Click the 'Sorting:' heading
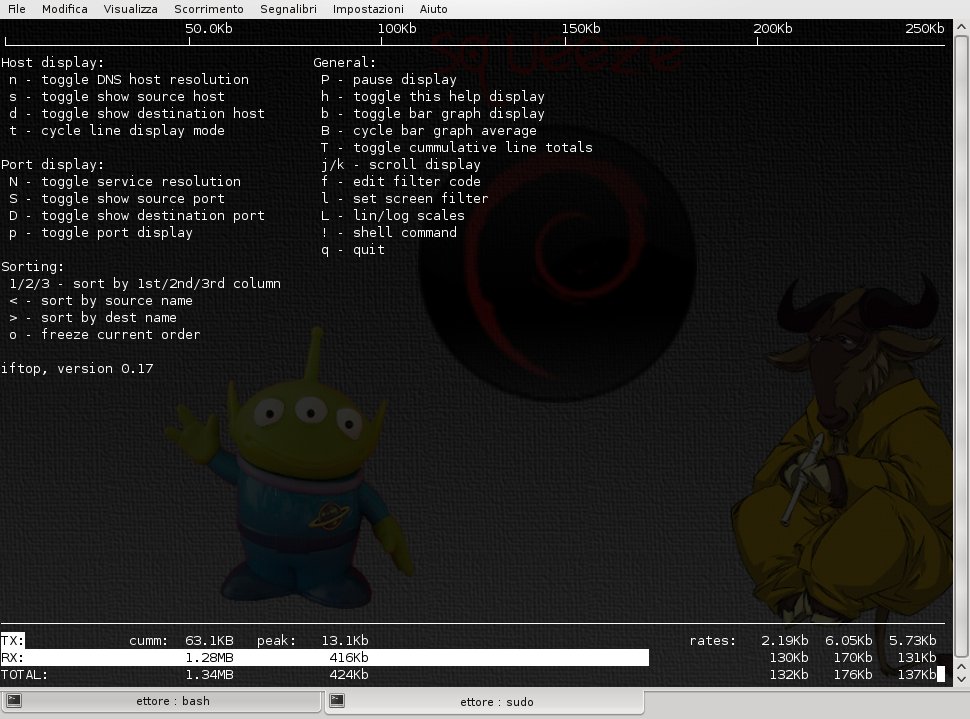 click(x=32, y=267)
